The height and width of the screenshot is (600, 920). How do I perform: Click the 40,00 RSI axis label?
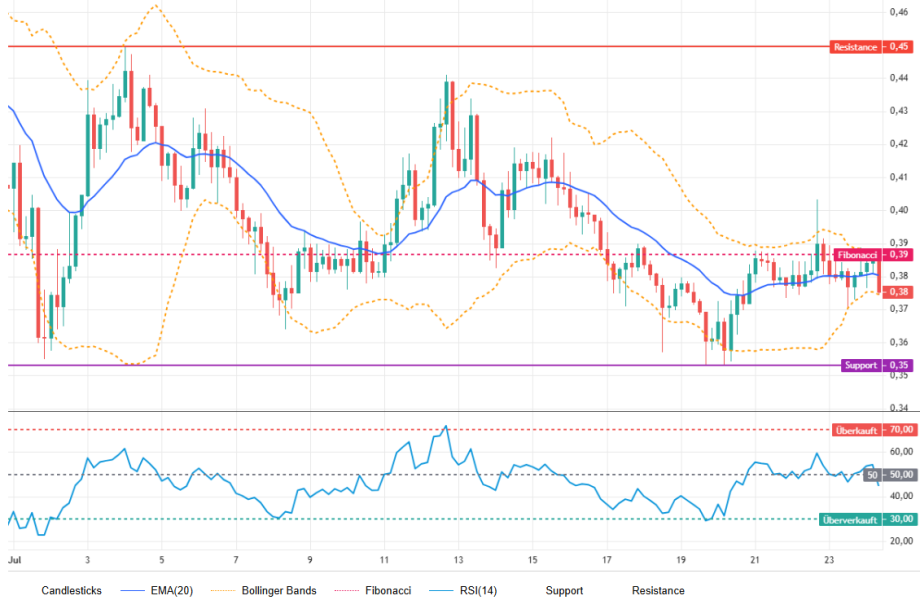point(901,496)
